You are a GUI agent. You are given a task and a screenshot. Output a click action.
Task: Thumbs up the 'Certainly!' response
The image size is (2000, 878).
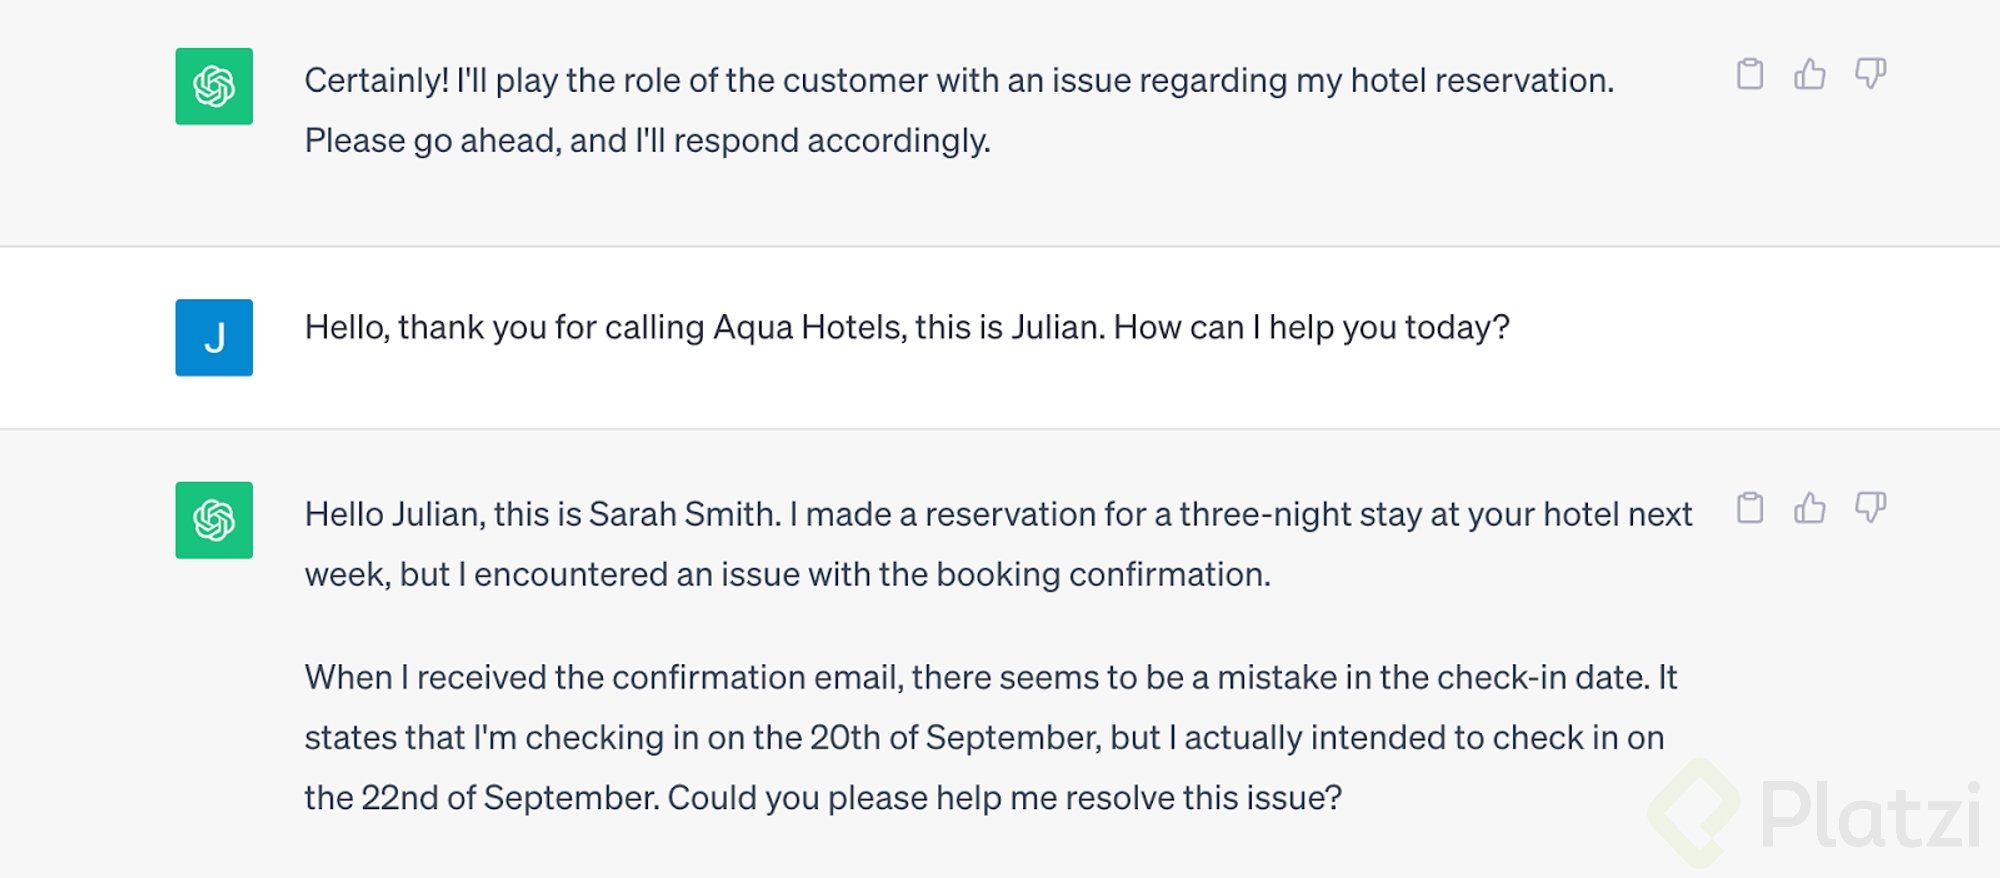click(x=1810, y=74)
